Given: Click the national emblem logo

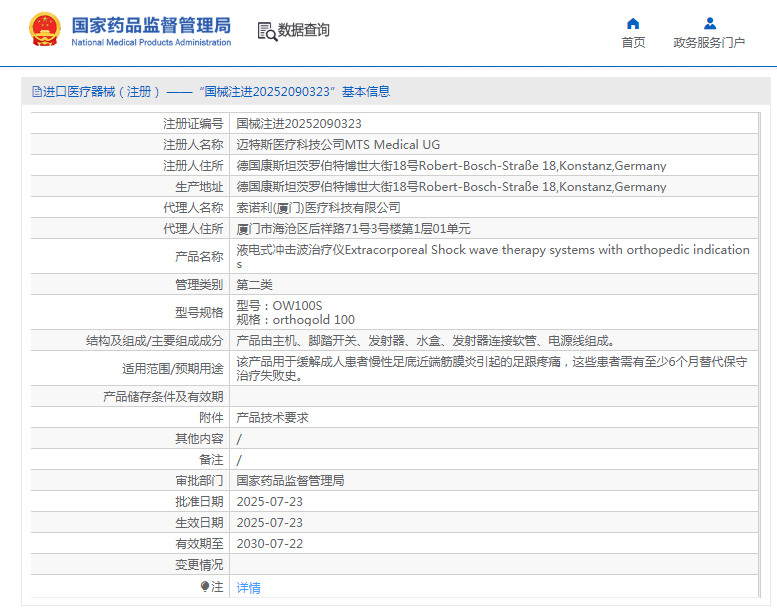Looking at the screenshot, I should (45, 30).
